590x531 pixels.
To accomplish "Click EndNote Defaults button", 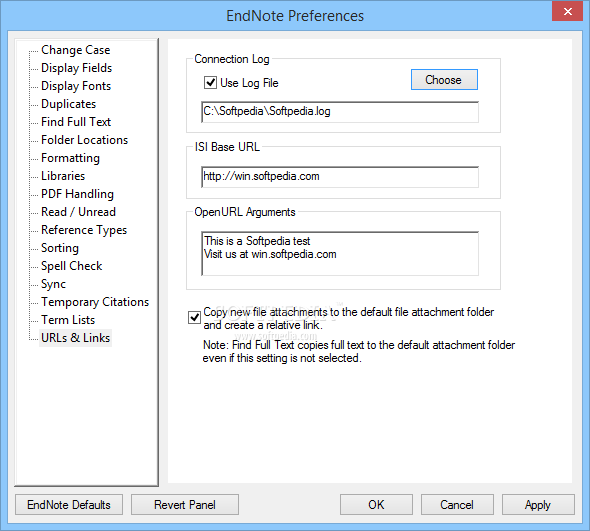I will [69, 505].
